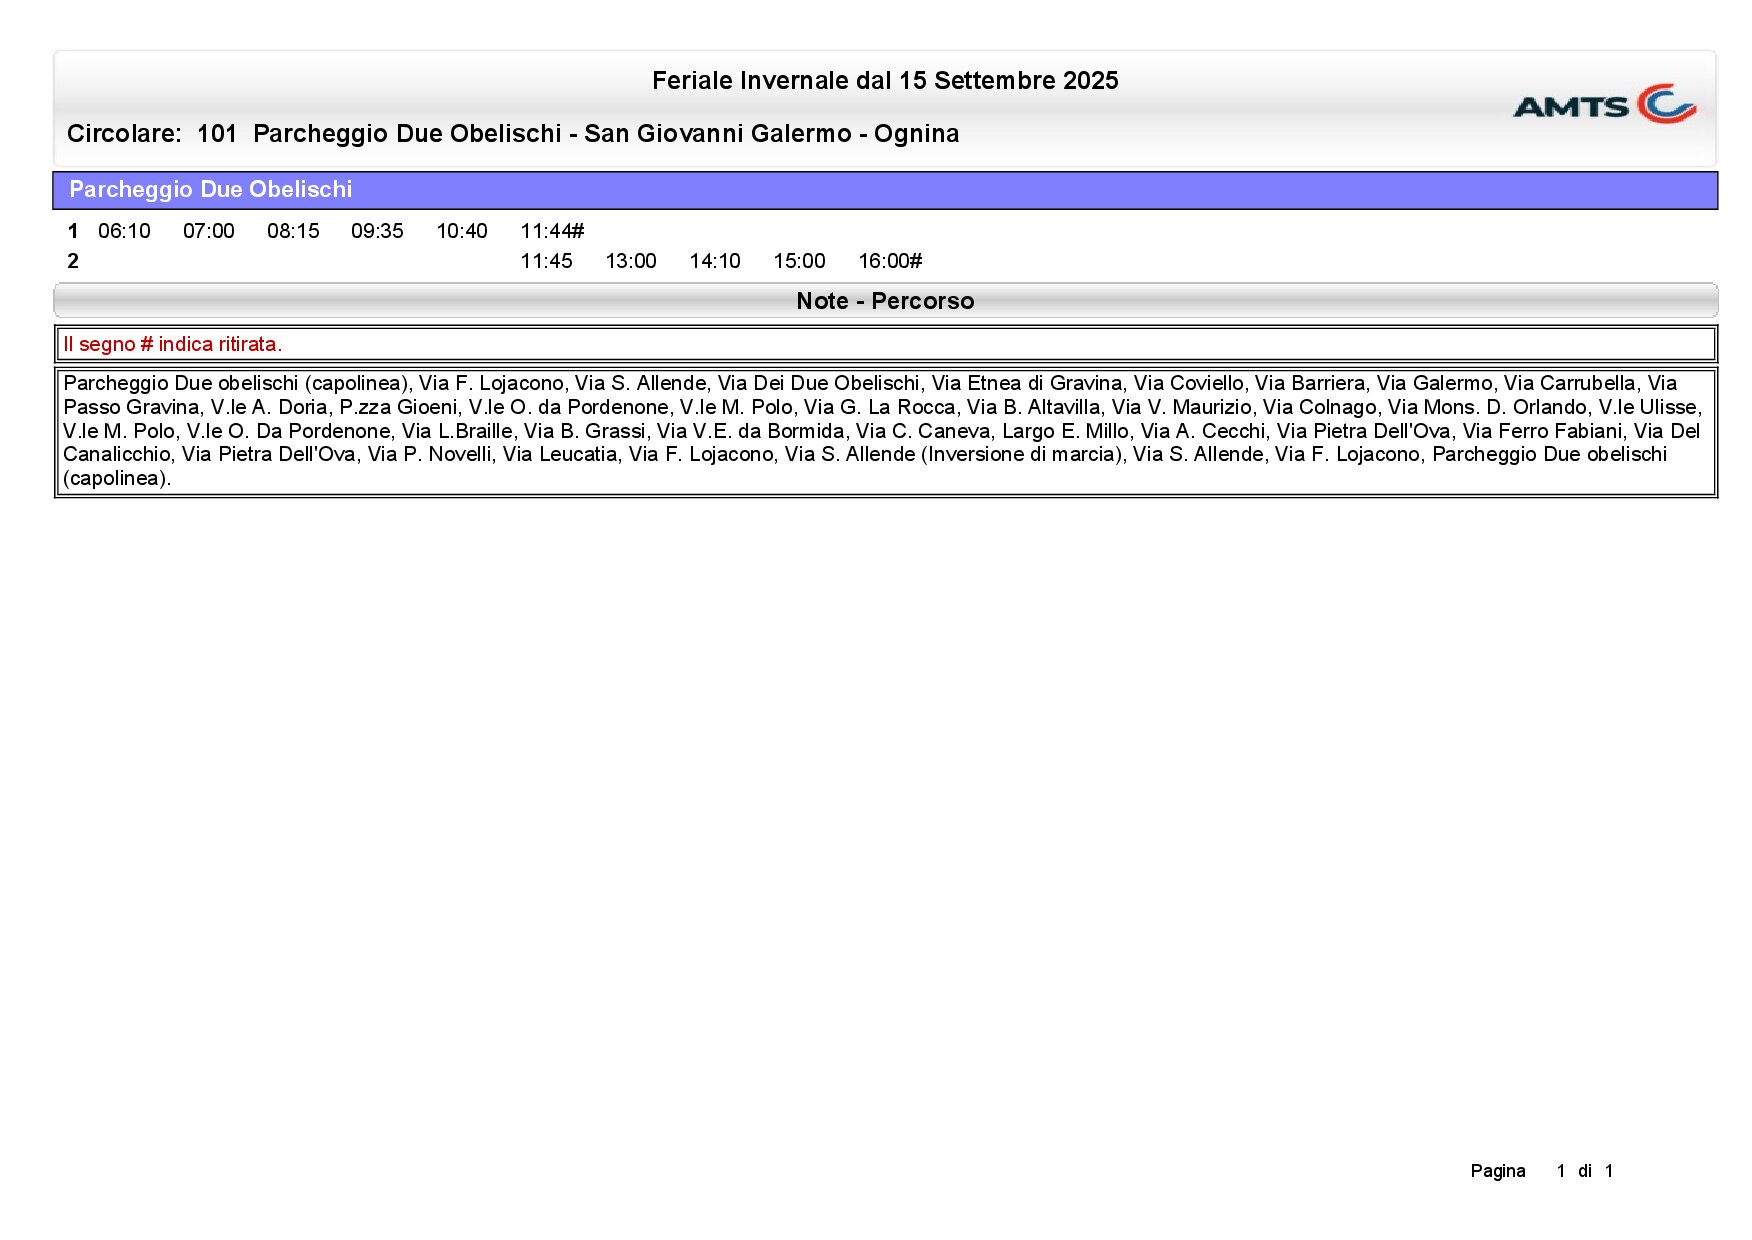Image resolution: width=1752 pixels, height=1240 pixels.
Task: Select the 10:40 departure time
Action: click(x=462, y=231)
